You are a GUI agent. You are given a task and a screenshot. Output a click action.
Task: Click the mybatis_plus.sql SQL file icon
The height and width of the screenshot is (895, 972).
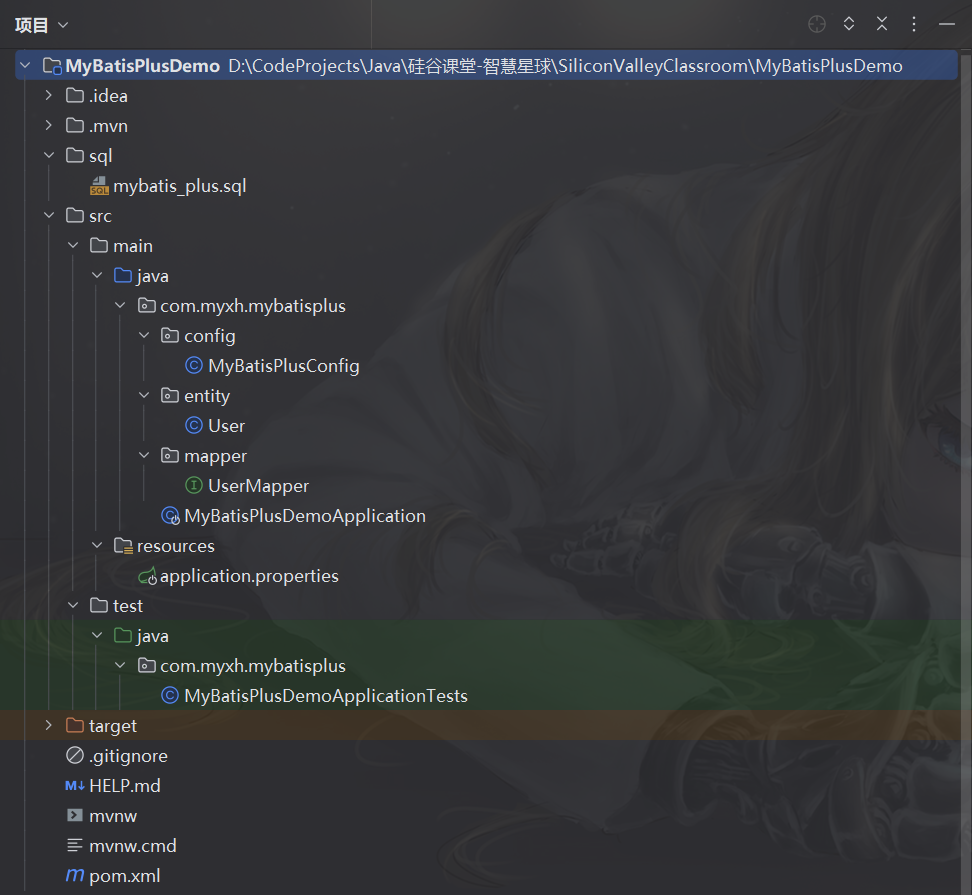(x=99, y=185)
